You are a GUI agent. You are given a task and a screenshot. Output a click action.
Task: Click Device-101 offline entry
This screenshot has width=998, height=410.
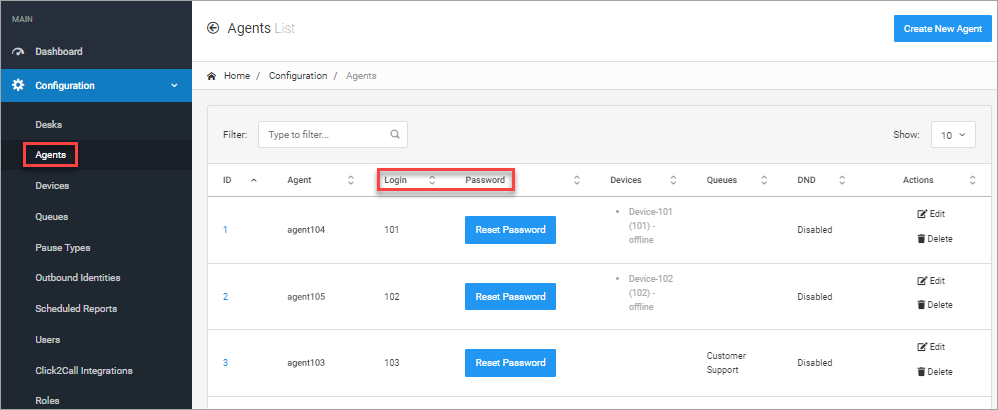[x=650, y=226]
